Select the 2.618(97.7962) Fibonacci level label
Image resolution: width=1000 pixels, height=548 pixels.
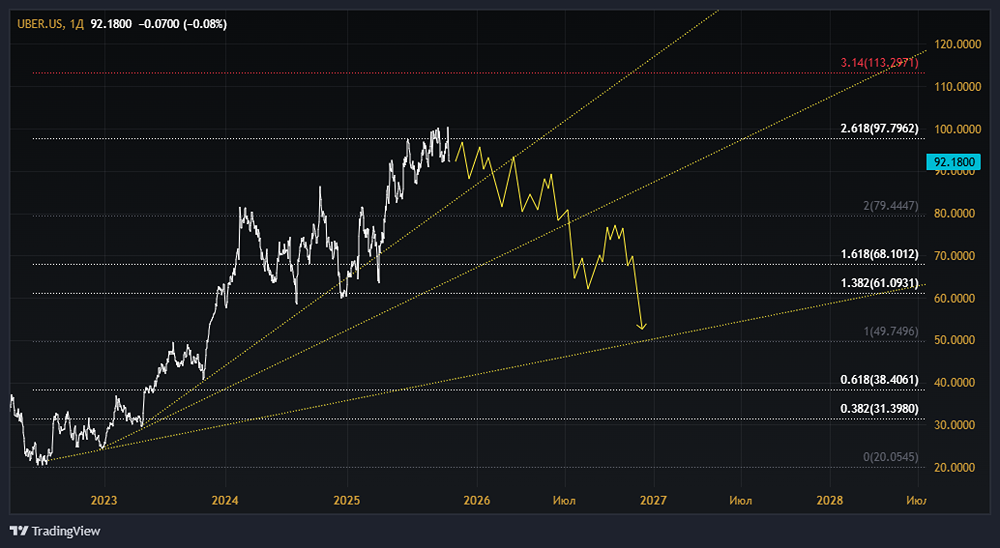tap(879, 128)
